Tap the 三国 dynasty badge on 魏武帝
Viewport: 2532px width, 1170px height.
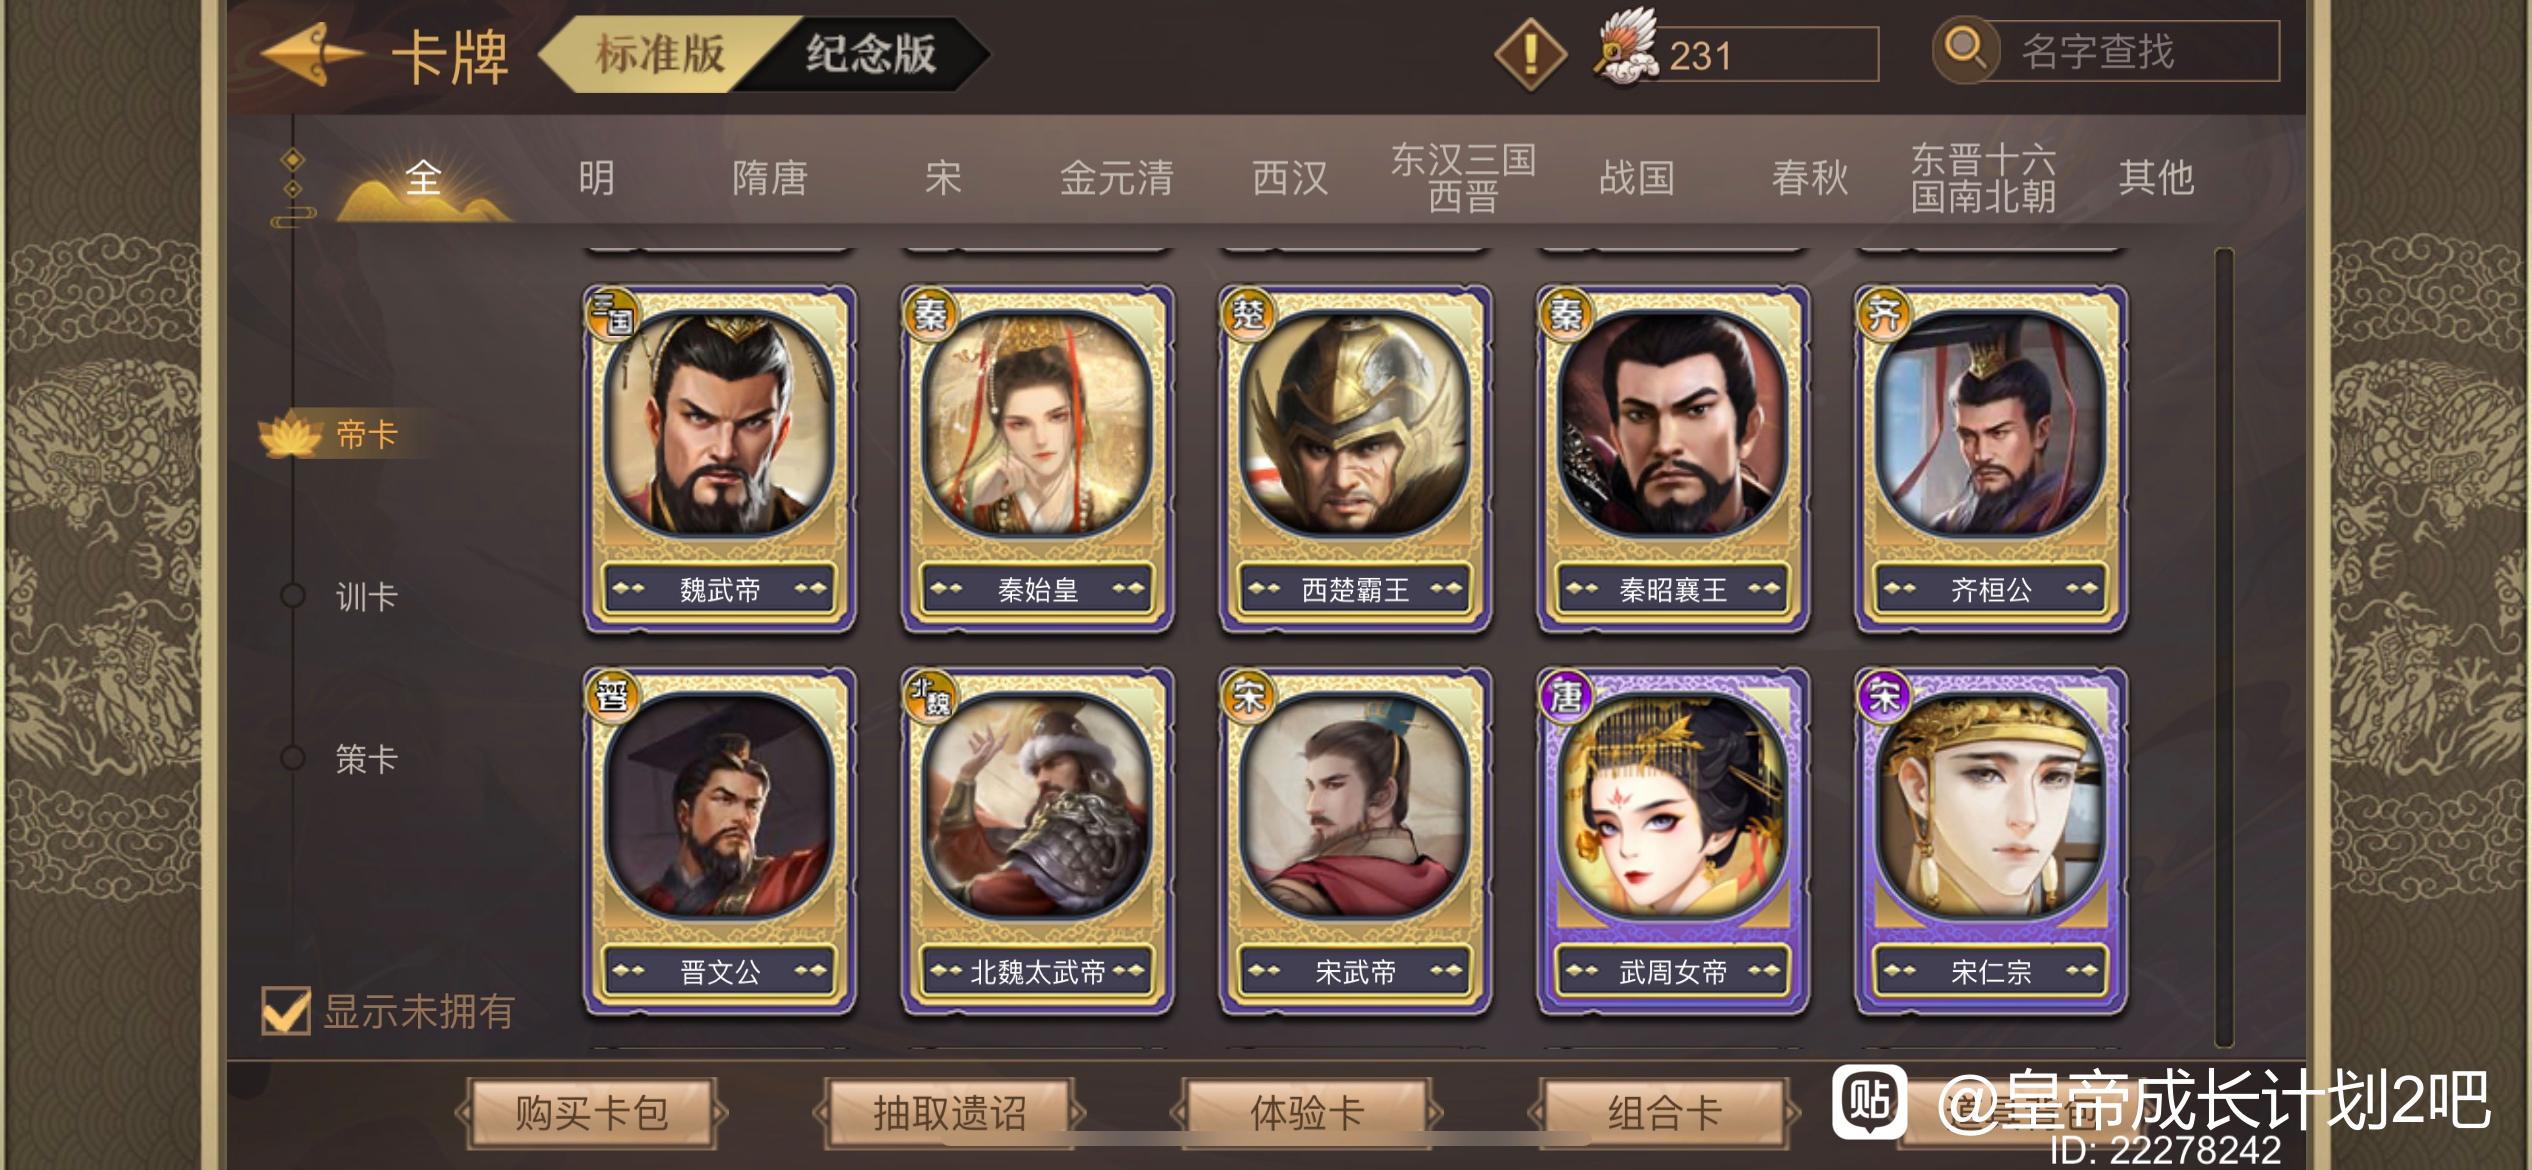(x=612, y=313)
